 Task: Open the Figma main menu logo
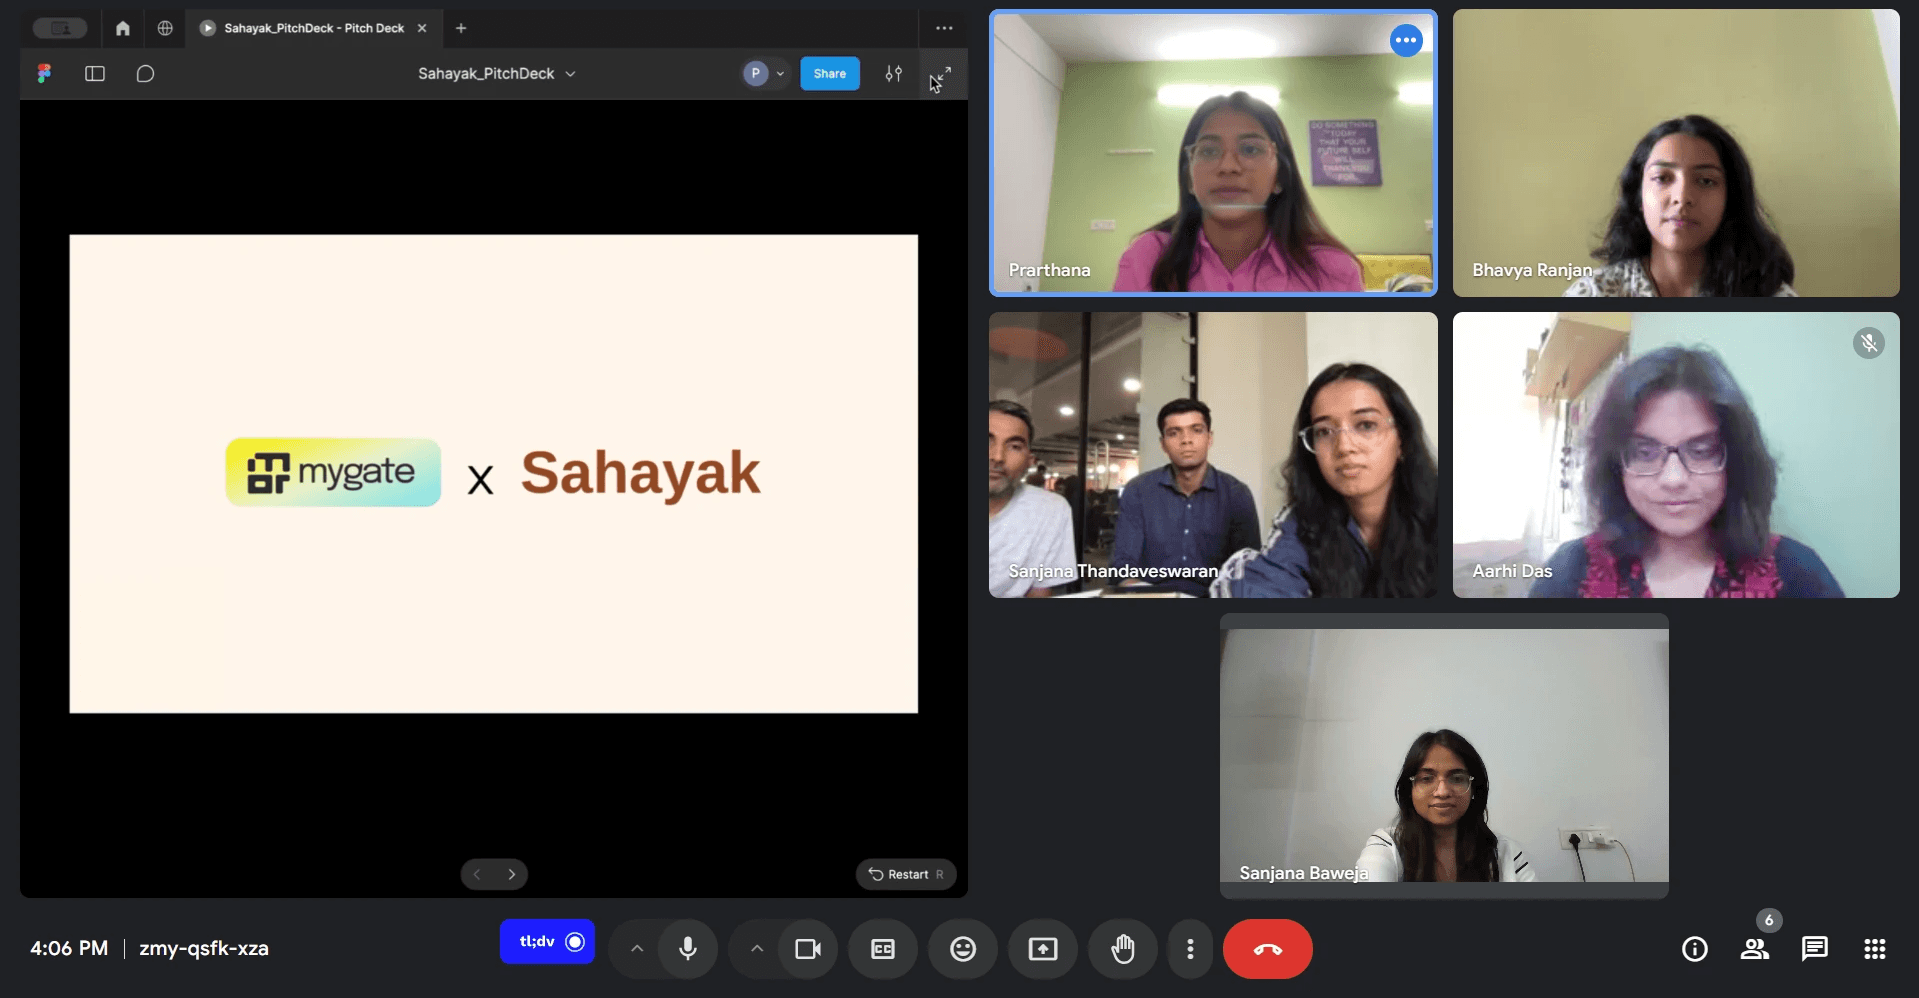(44, 73)
